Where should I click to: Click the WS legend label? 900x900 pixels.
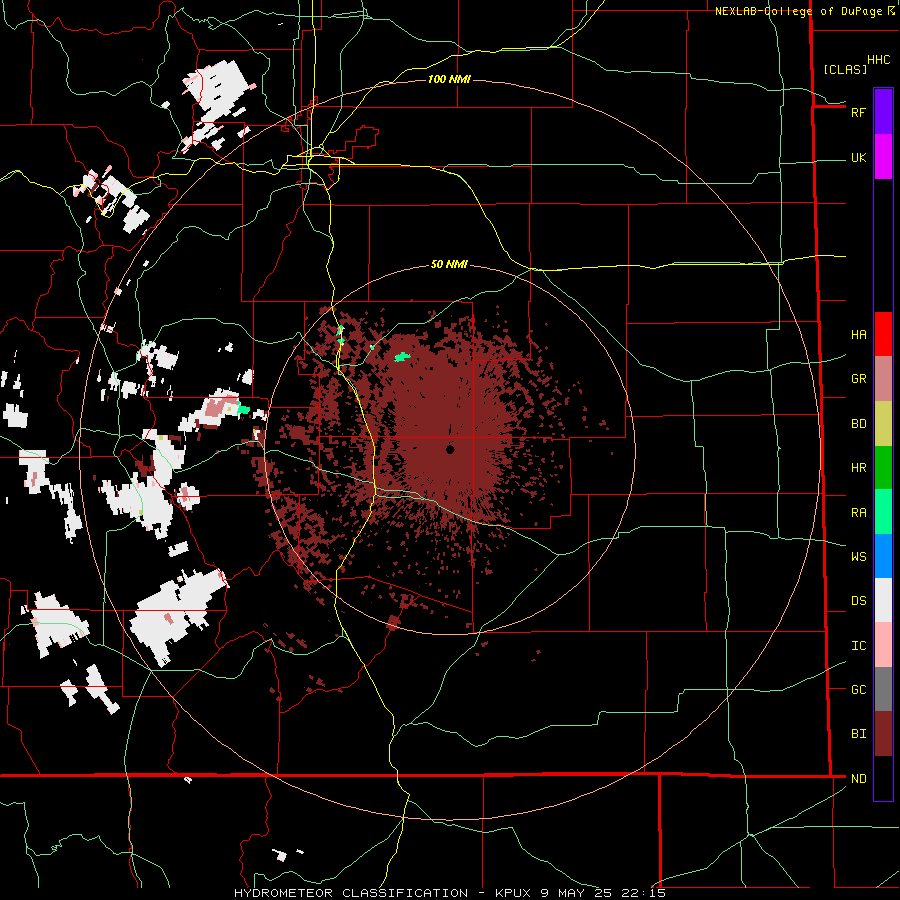[858, 557]
